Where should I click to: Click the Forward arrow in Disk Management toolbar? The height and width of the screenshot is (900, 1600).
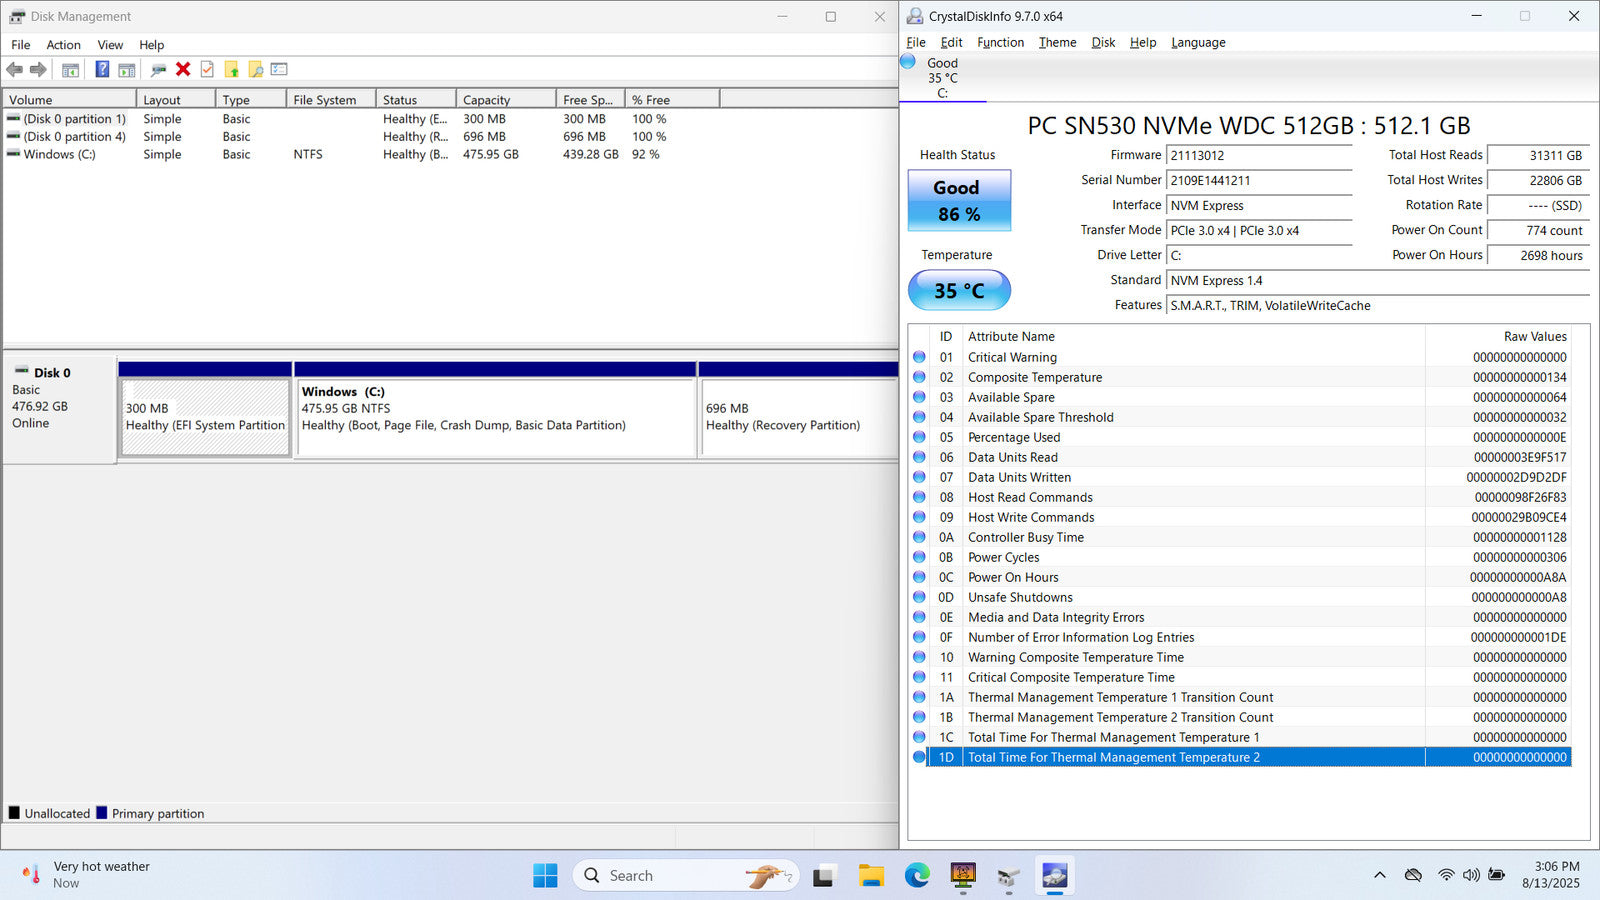(38, 70)
